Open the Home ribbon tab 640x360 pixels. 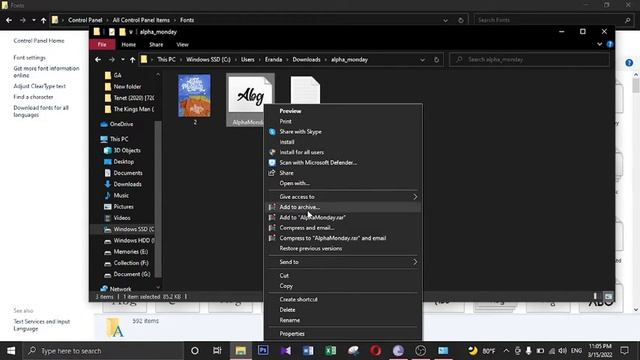click(129, 44)
